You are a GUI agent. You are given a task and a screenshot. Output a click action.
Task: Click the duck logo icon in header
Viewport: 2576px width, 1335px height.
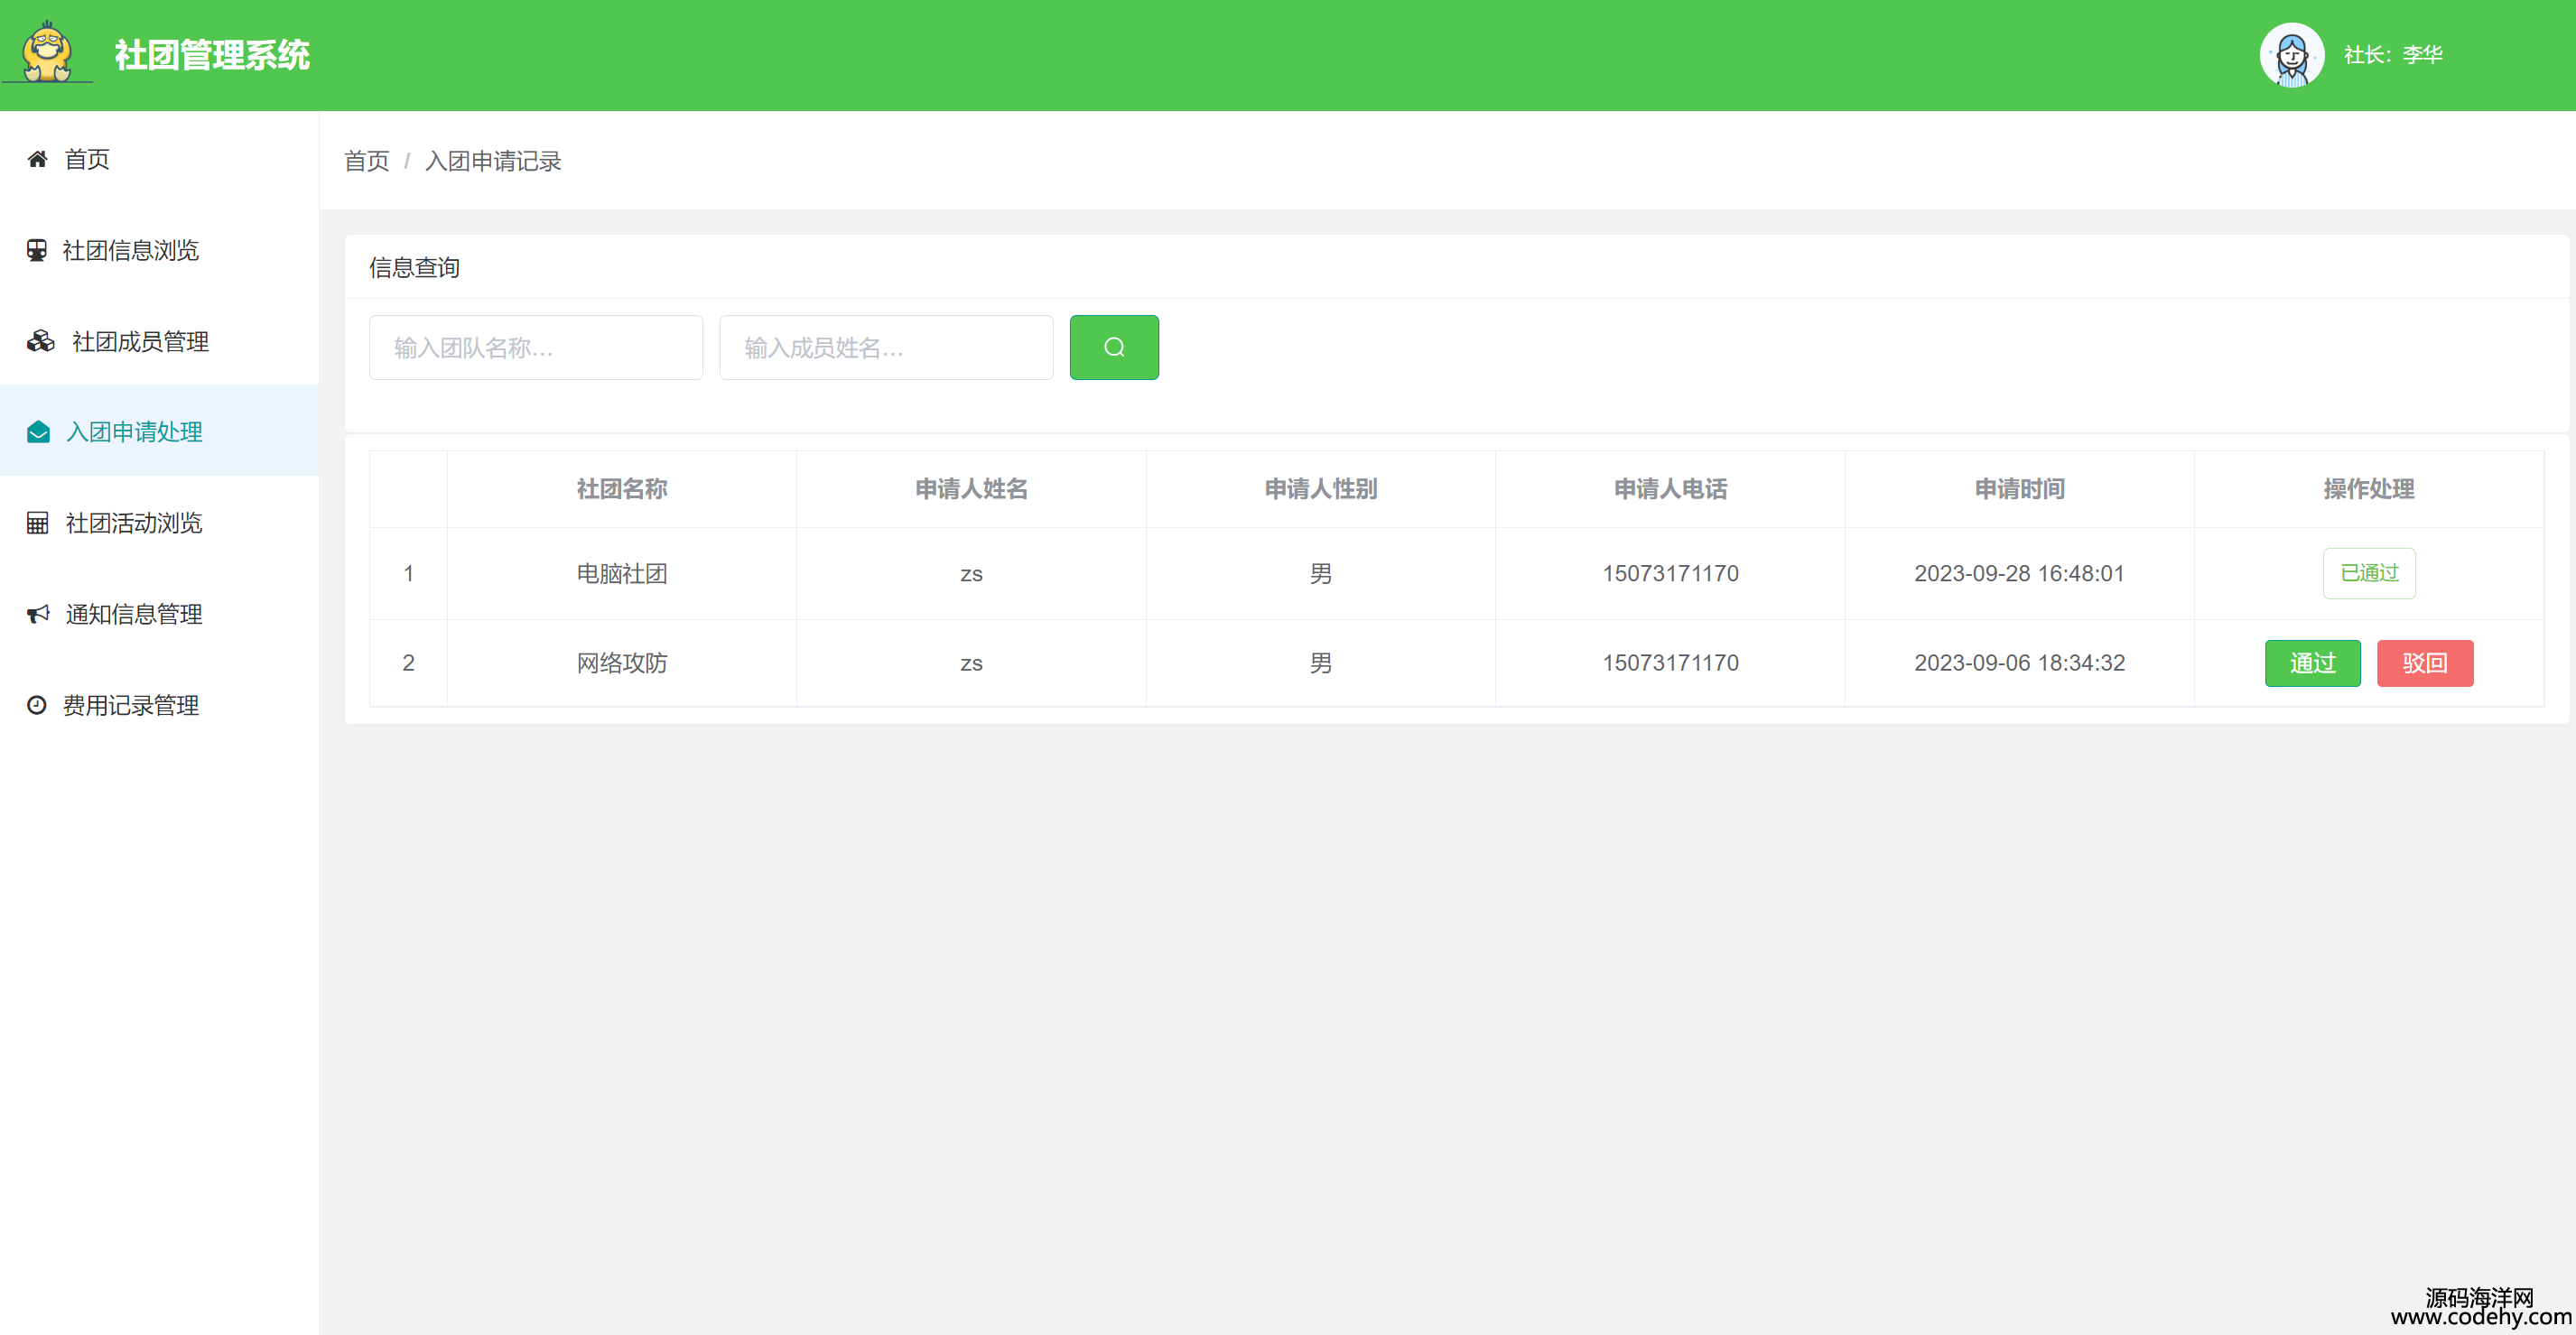tap(48, 52)
